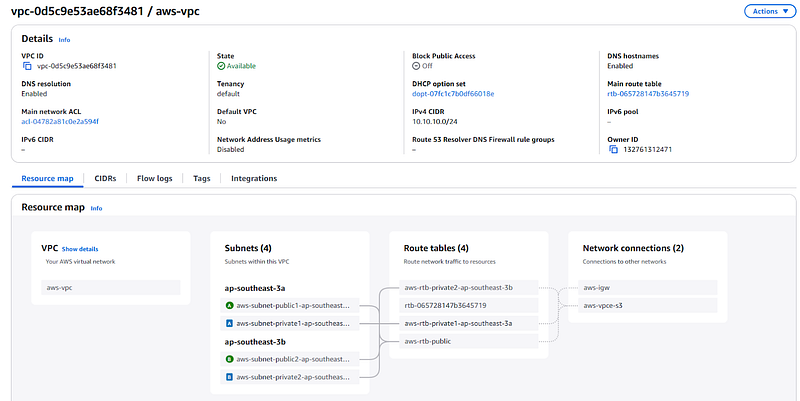Click page title vpc-0d5c9e53ae68f3481 / aws-vpc
The image size is (800, 401).
(x=105, y=11)
